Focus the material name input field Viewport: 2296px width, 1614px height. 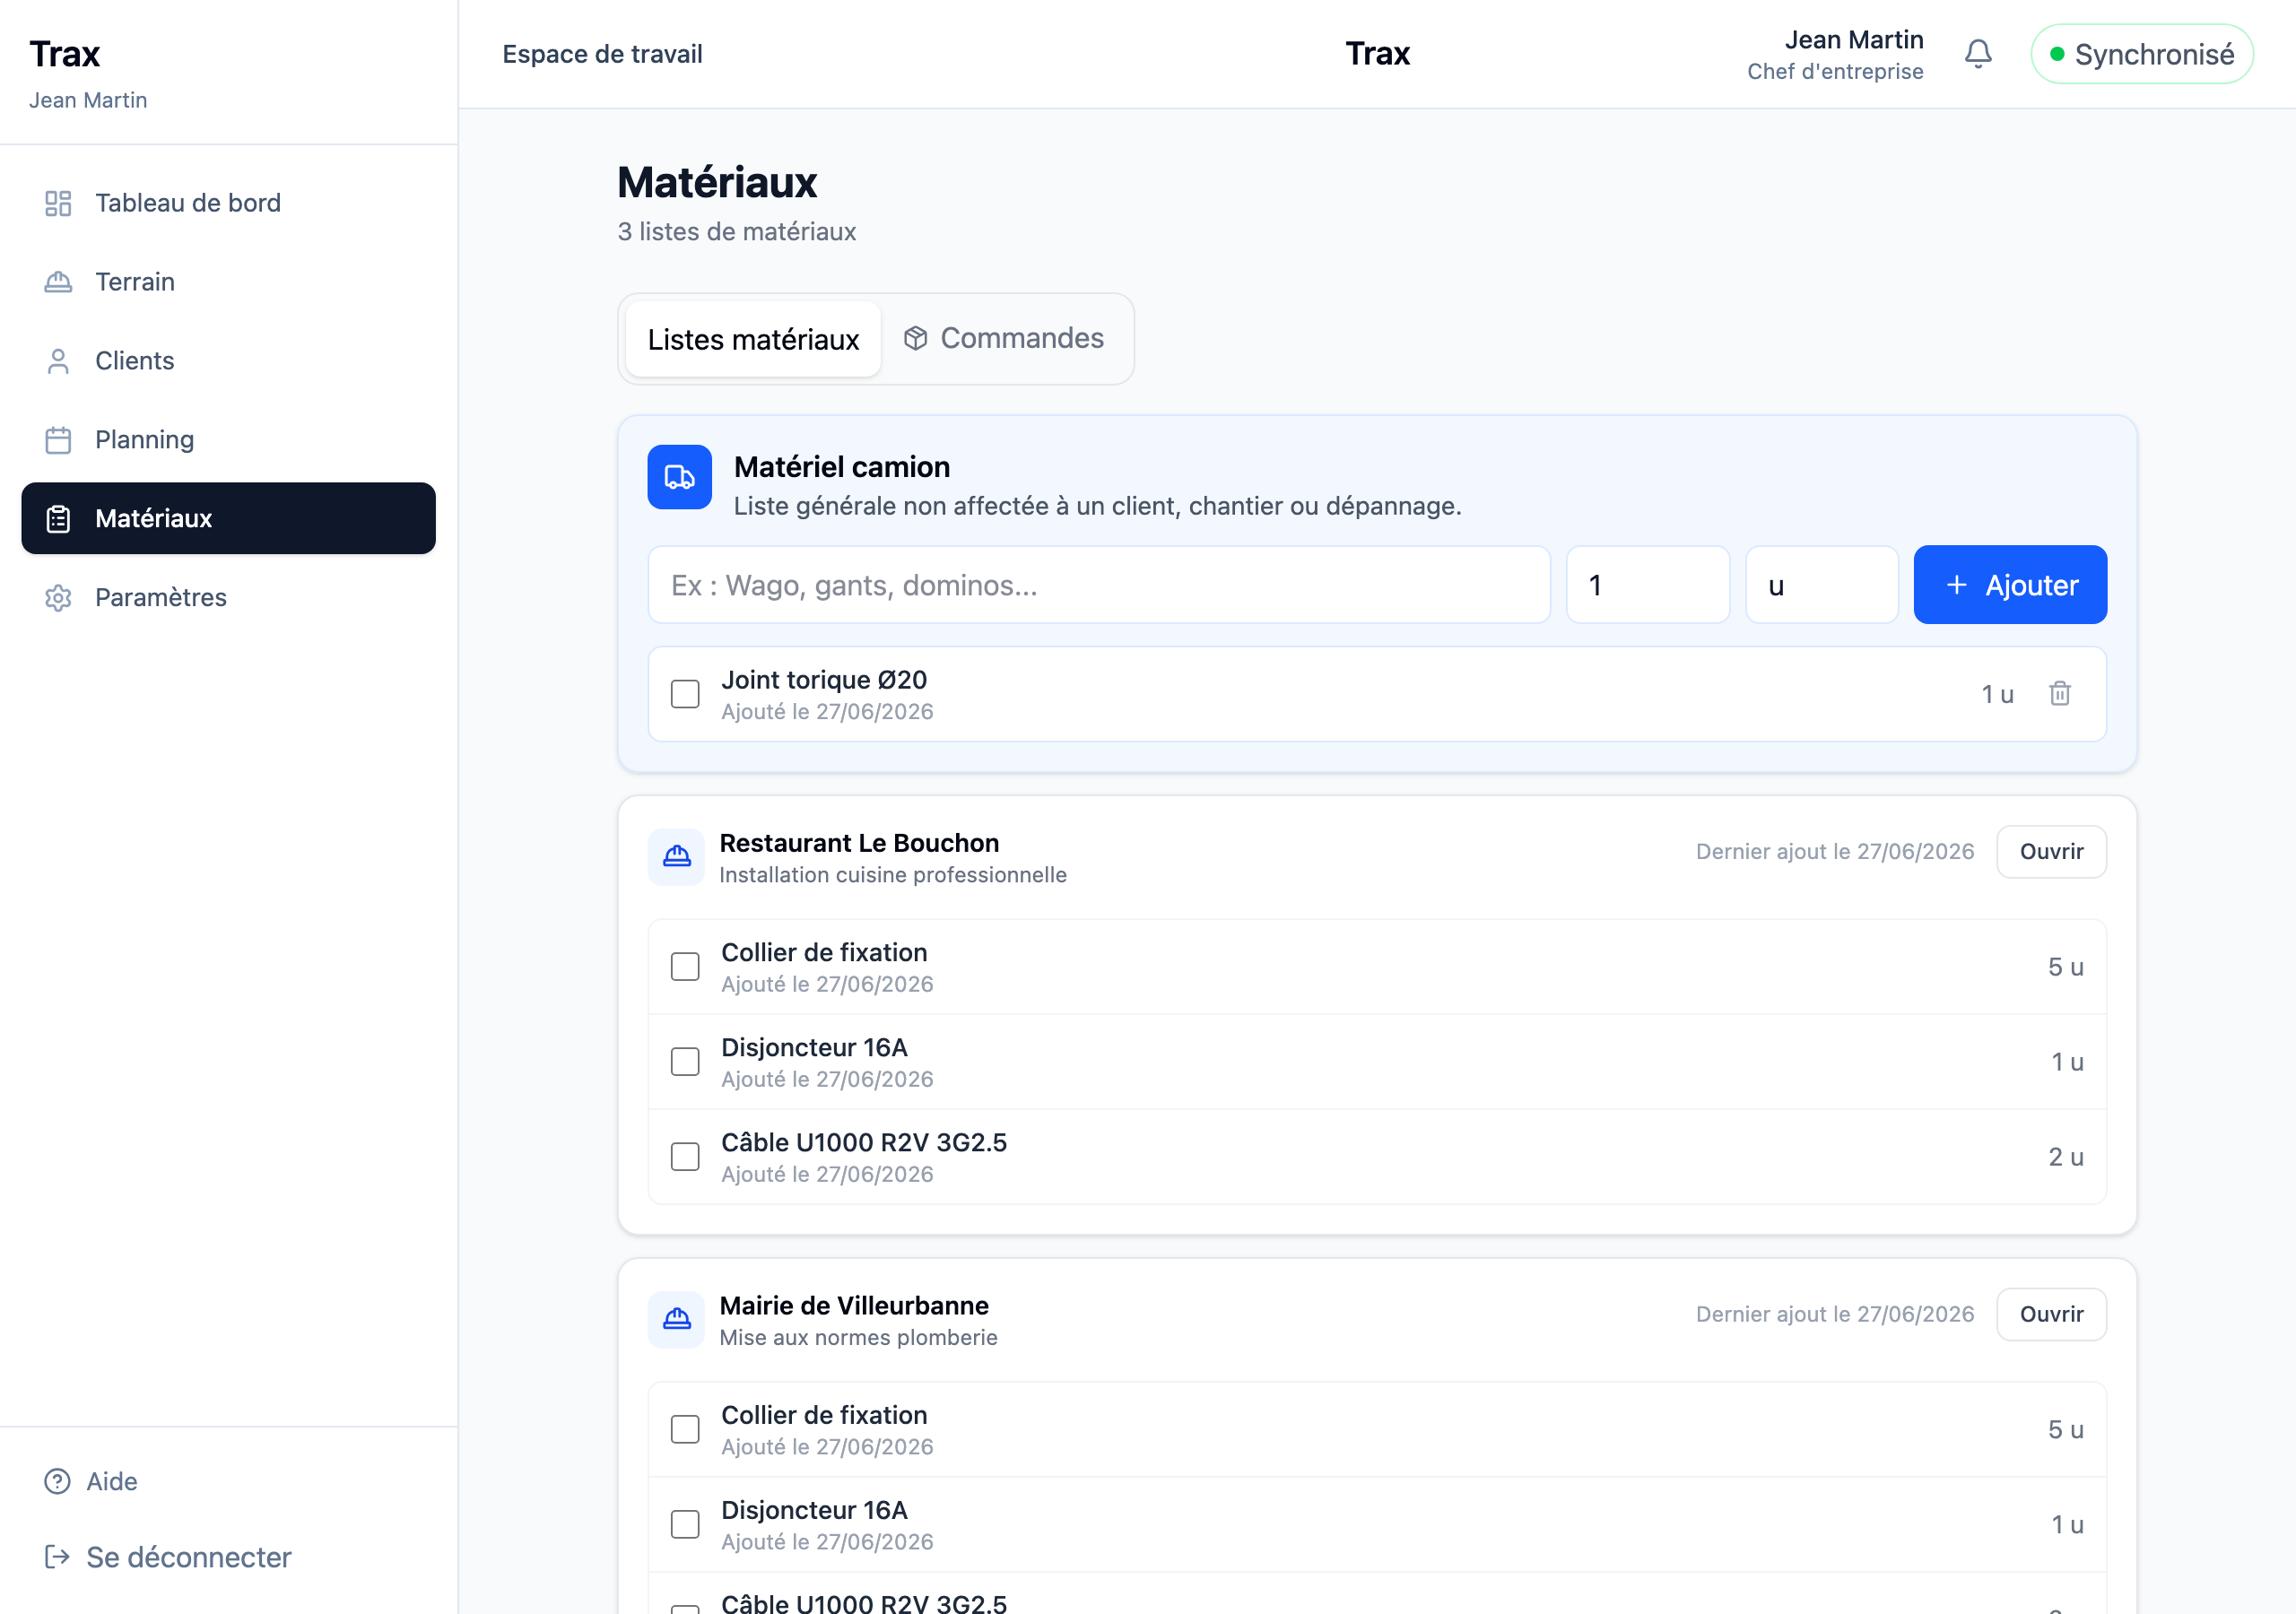coord(1099,585)
